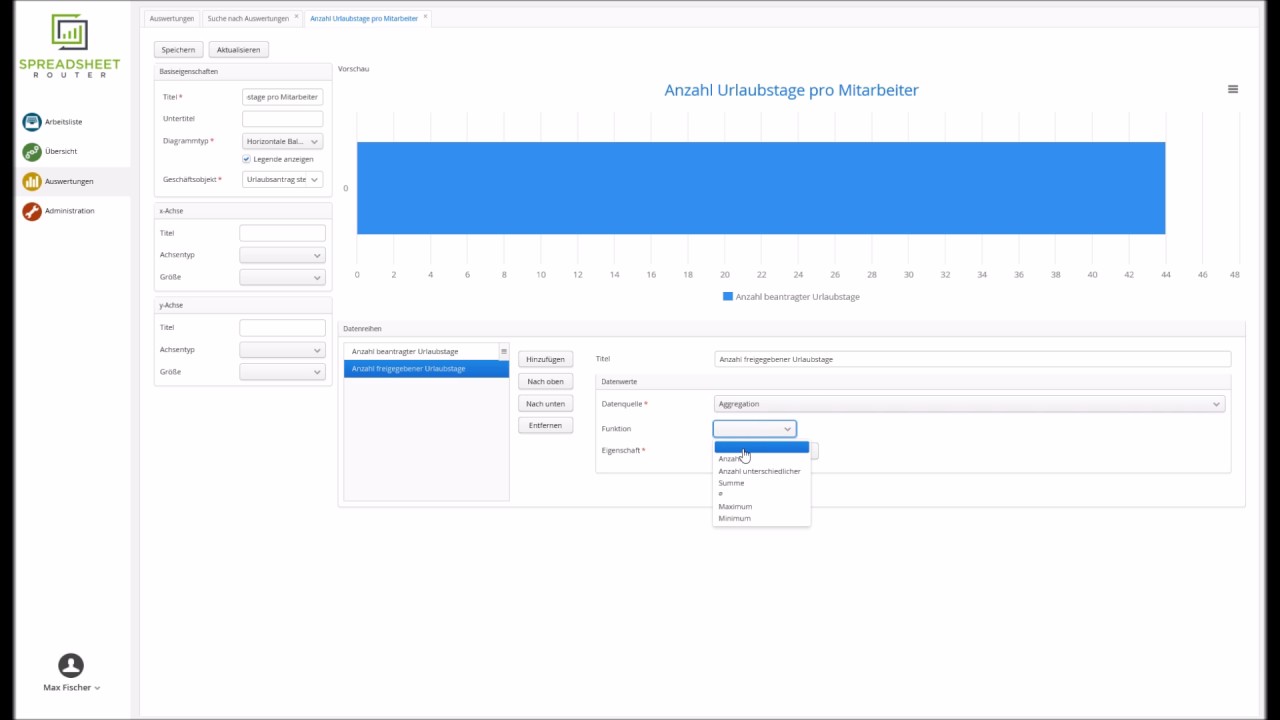
Task: Click the Datenreihen Titel input field
Action: click(x=973, y=359)
